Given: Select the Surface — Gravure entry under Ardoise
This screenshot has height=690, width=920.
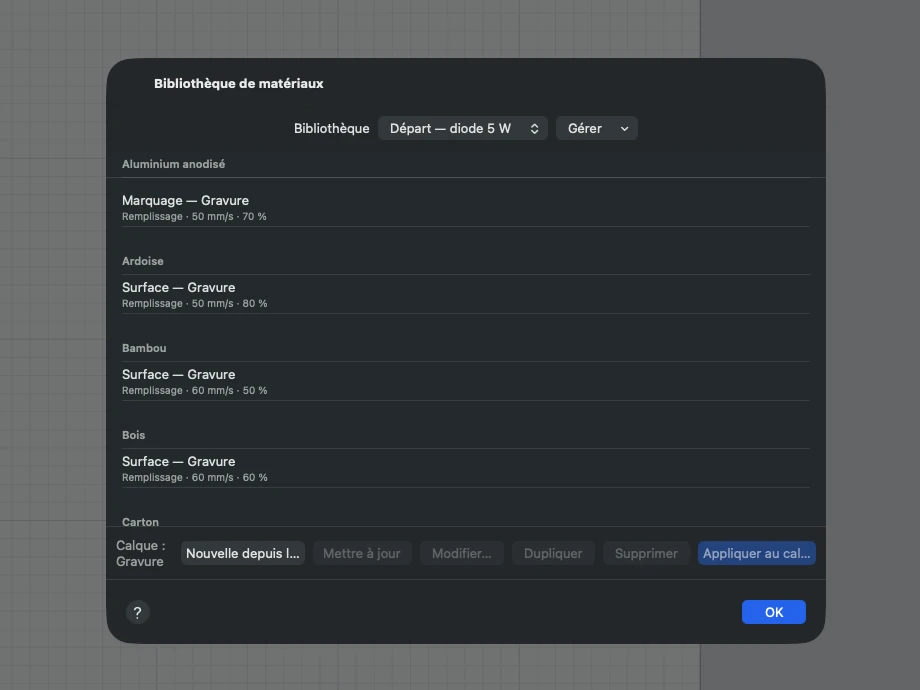Looking at the screenshot, I should [465, 295].
